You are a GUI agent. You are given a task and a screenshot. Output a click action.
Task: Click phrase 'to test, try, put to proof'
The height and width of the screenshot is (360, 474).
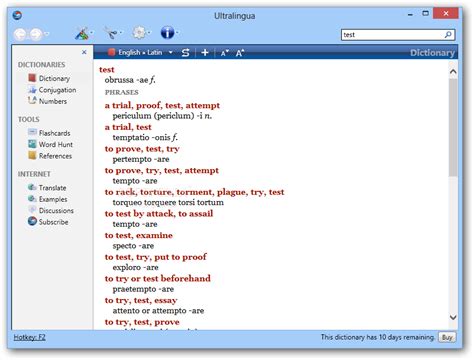pyautogui.click(x=156, y=257)
